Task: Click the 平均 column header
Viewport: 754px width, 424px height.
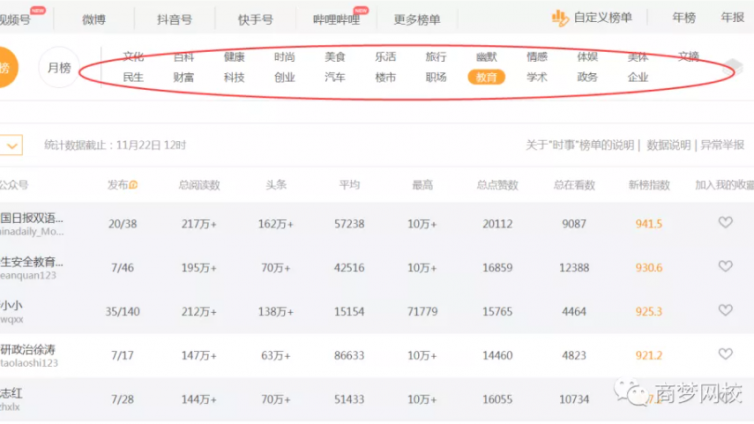Action: 350,185
